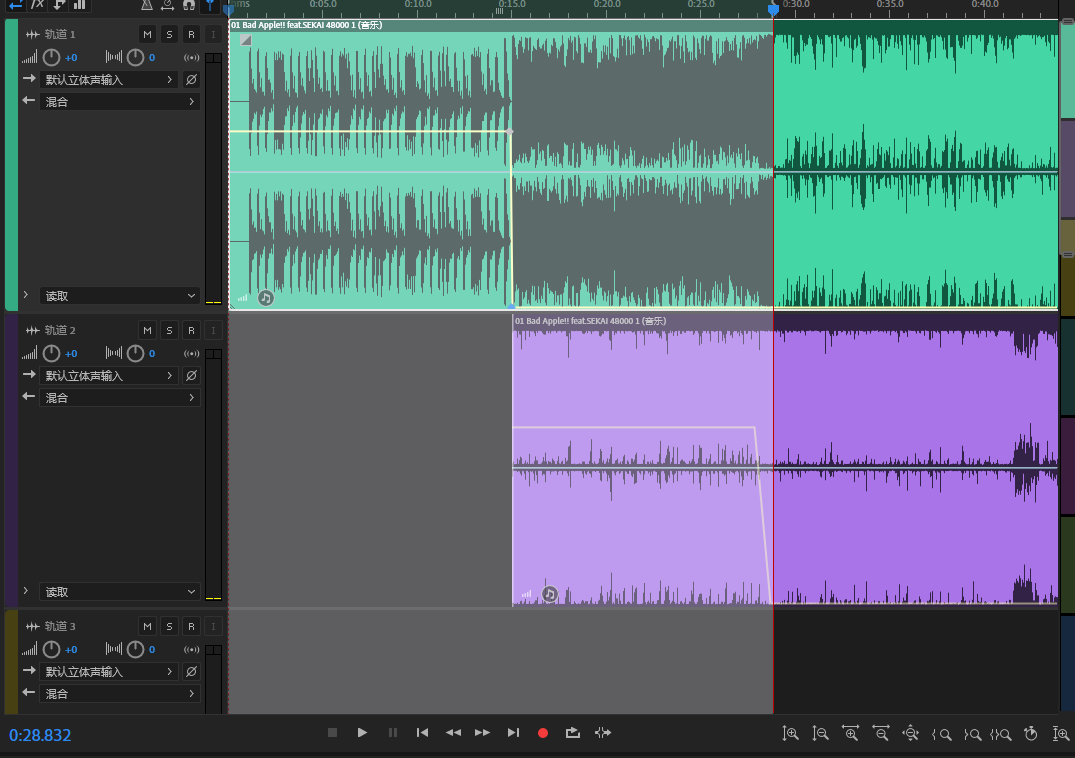Click the skip selection icon in transport
Screen dimensions: 1075x758
[602, 733]
